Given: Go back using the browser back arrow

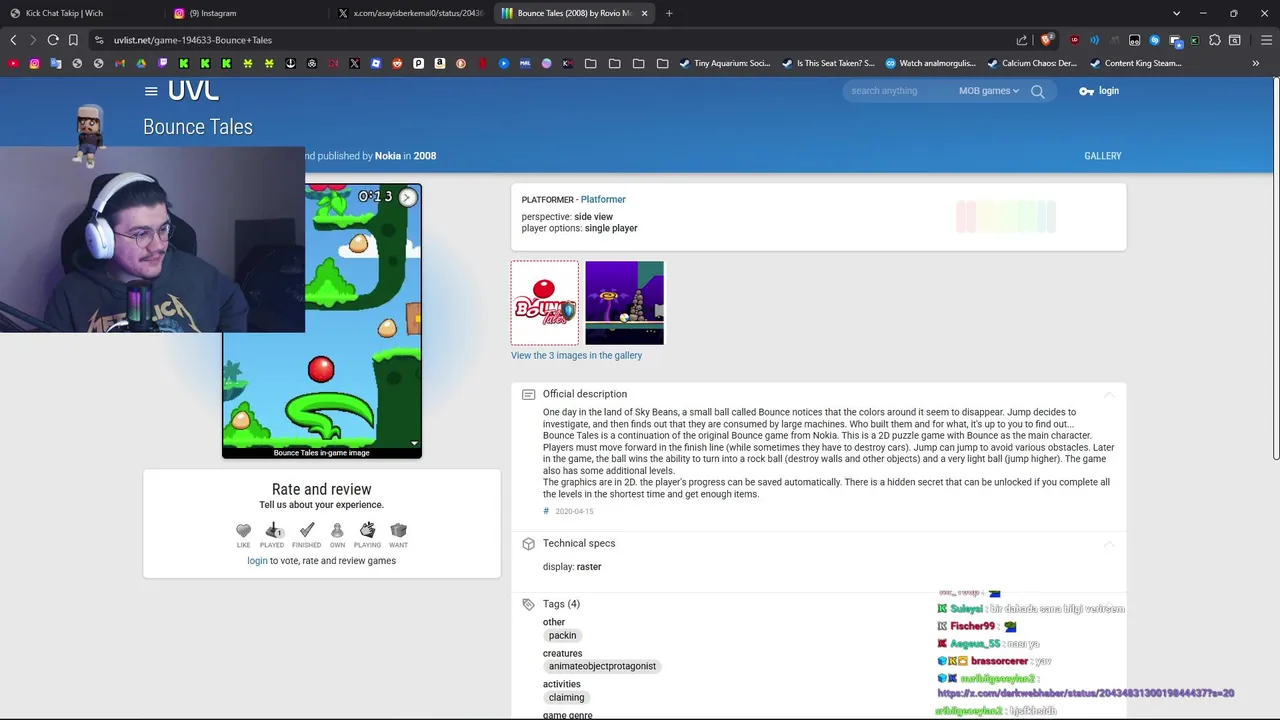Looking at the screenshot, I should coord(13,40).
